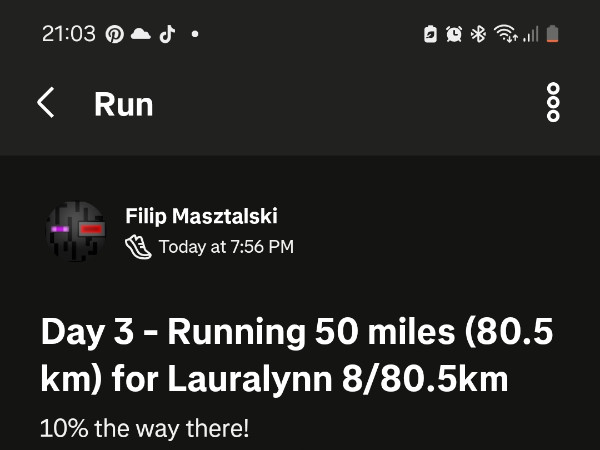The height and width of the screenshot is (450, 600).
Task: Tap the Bluetooth status icon
Action: point(478,34)
